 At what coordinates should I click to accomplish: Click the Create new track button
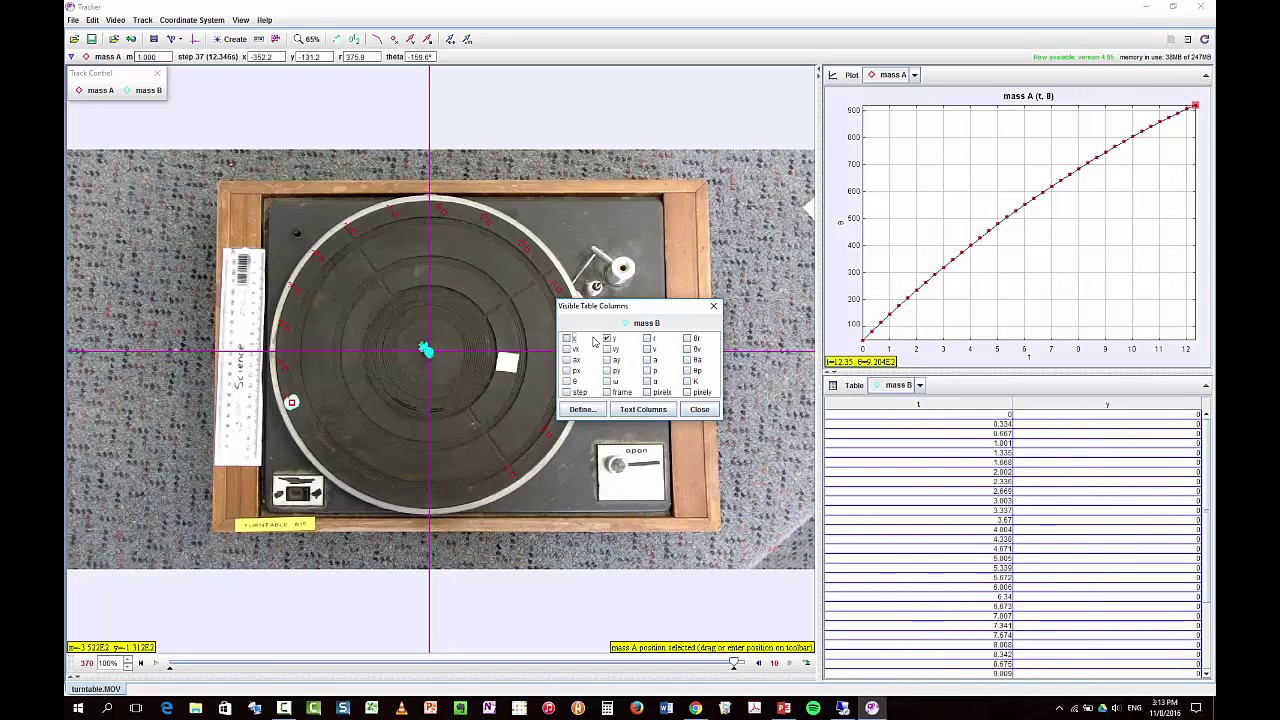(230, 39)
